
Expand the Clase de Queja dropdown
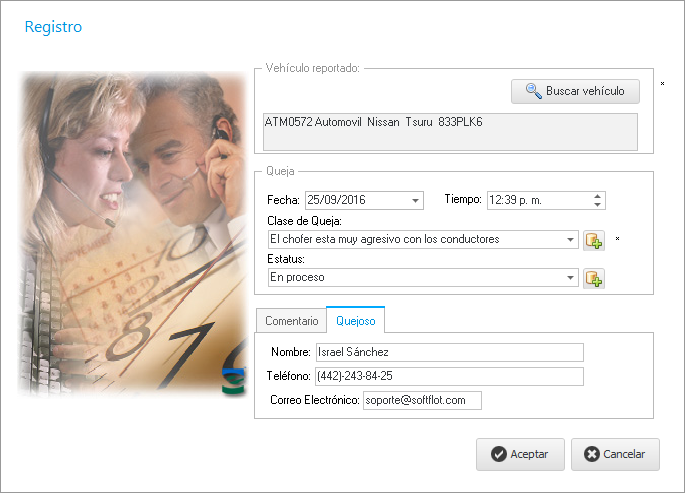tap(571, 240)
